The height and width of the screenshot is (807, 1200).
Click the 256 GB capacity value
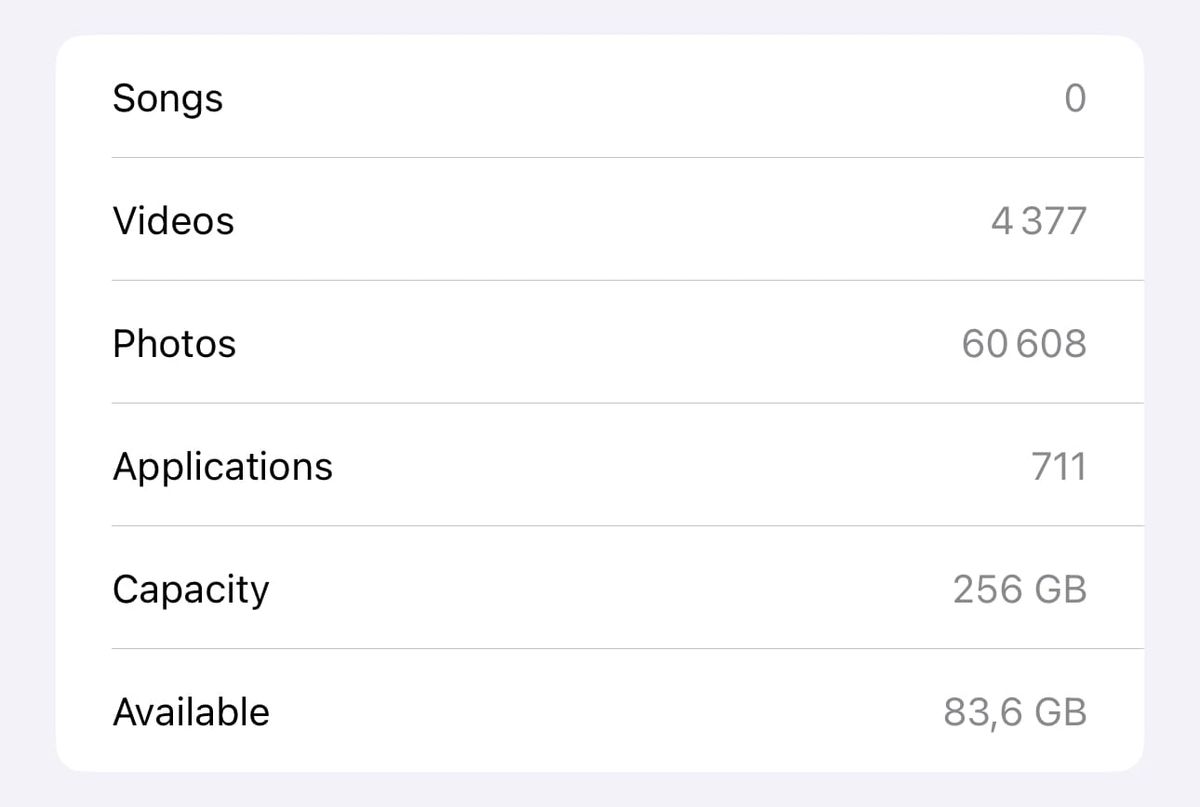[1021, 589]
